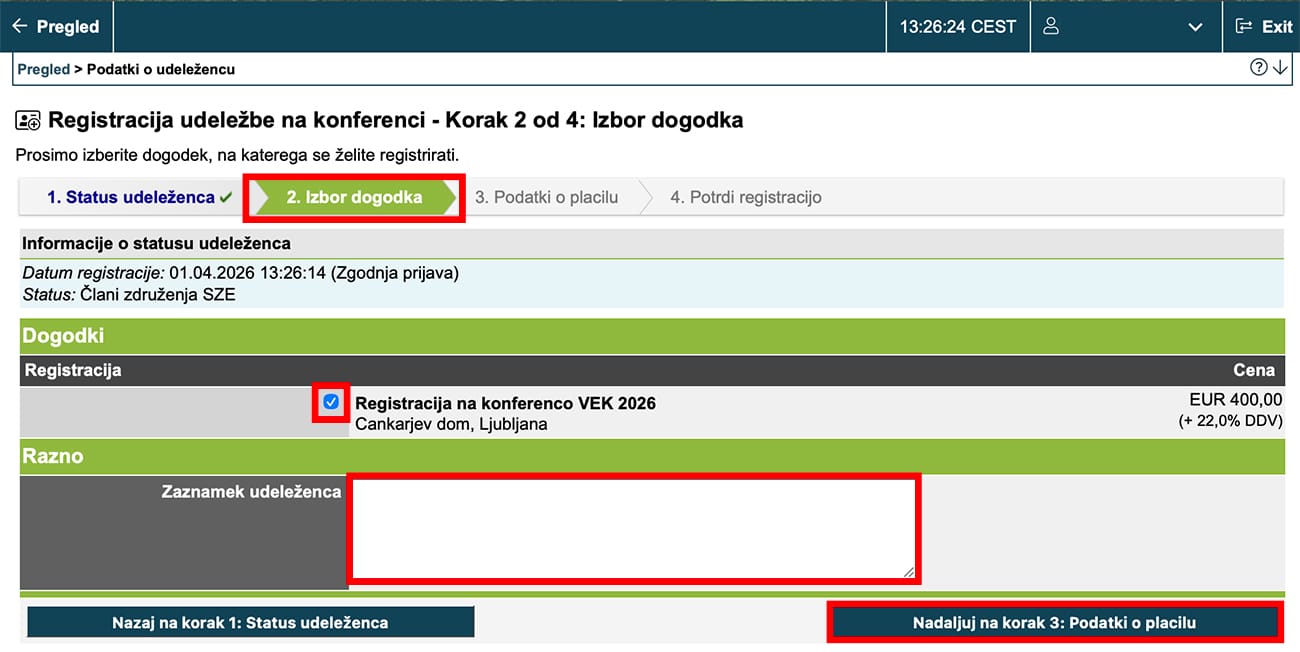Click Nadaljuj na korak 3 button
1300x652 pixels.
click(x=1054, y=621)
